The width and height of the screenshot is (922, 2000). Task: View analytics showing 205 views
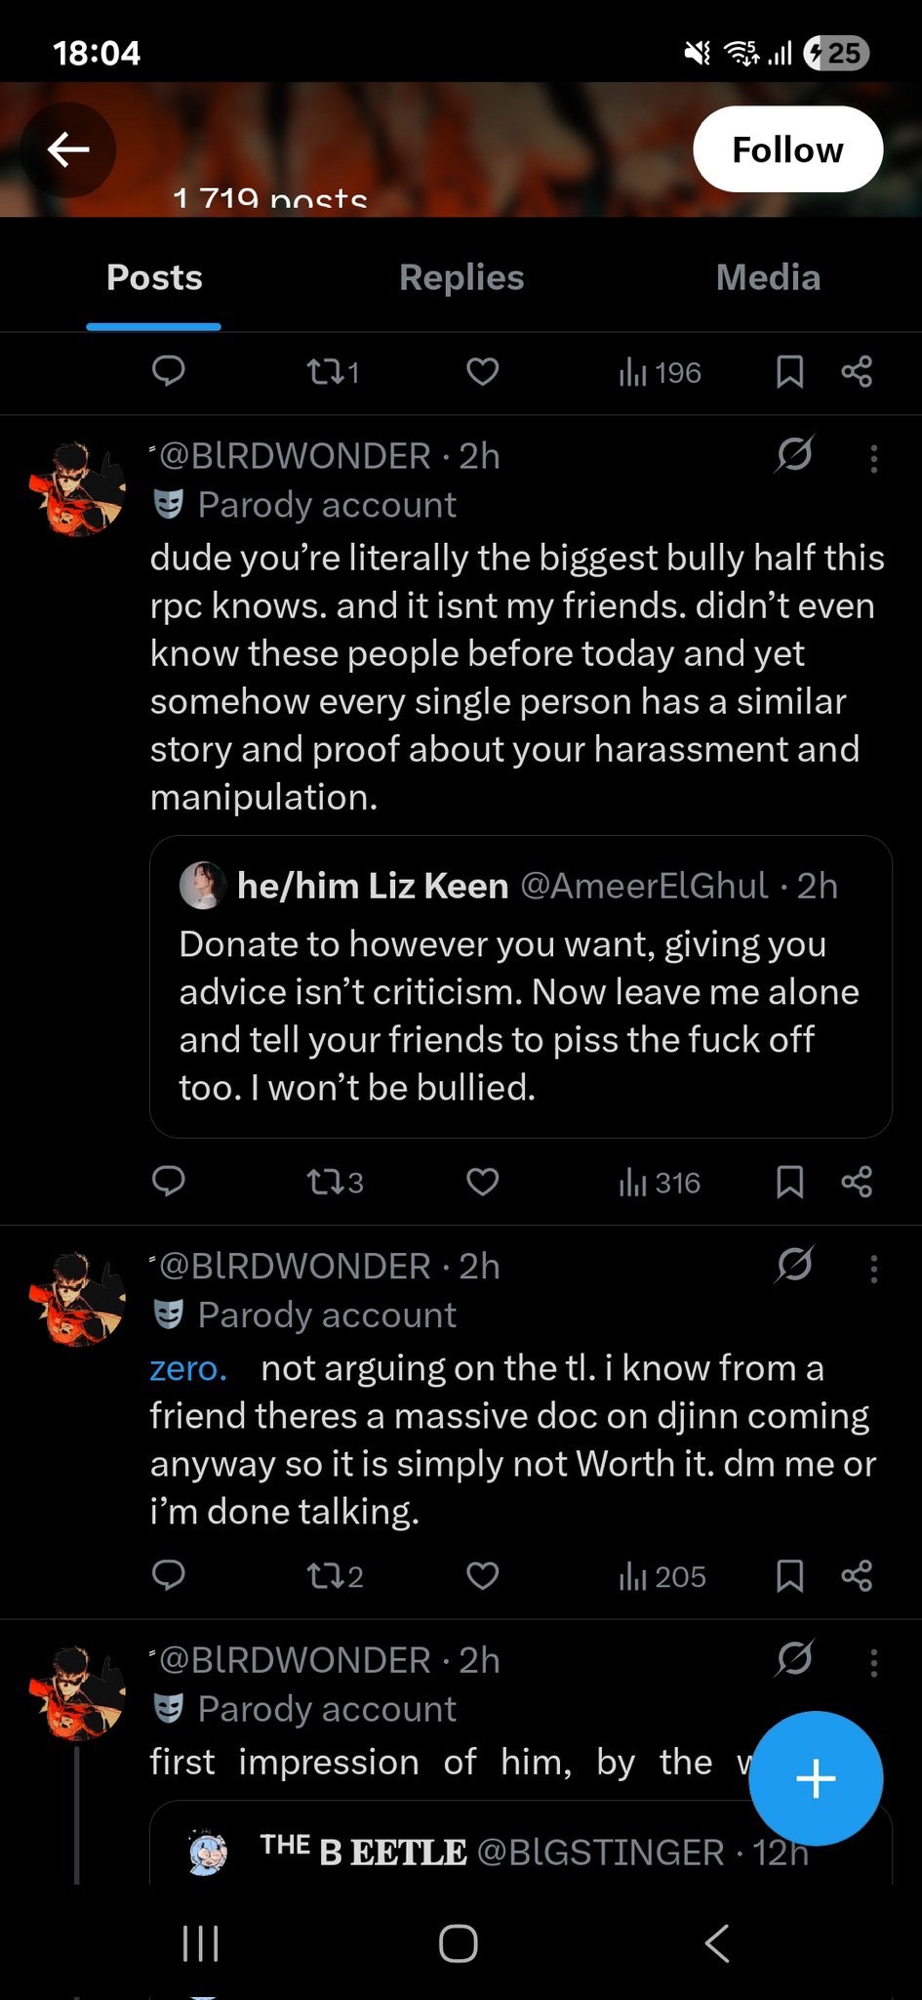point(662,1576)
